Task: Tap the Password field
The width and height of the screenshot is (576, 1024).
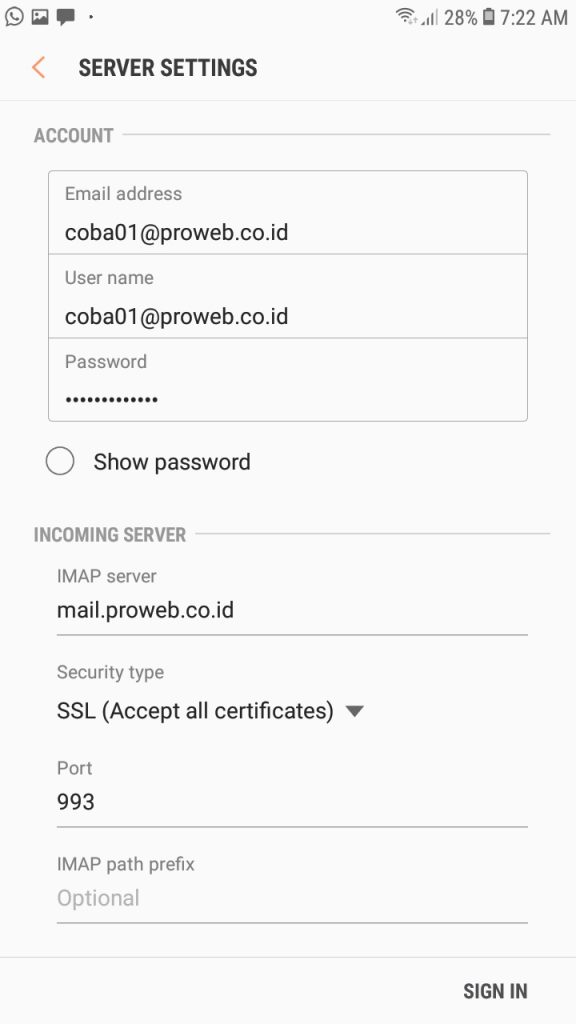Action: point(288,380)
